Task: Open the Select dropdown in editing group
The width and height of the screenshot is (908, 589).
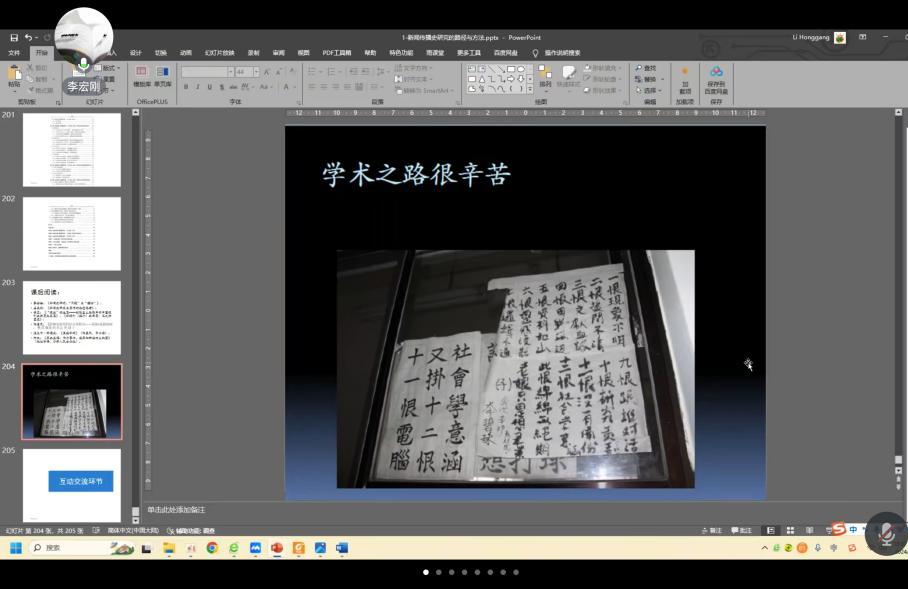Action: coord(649,90)
